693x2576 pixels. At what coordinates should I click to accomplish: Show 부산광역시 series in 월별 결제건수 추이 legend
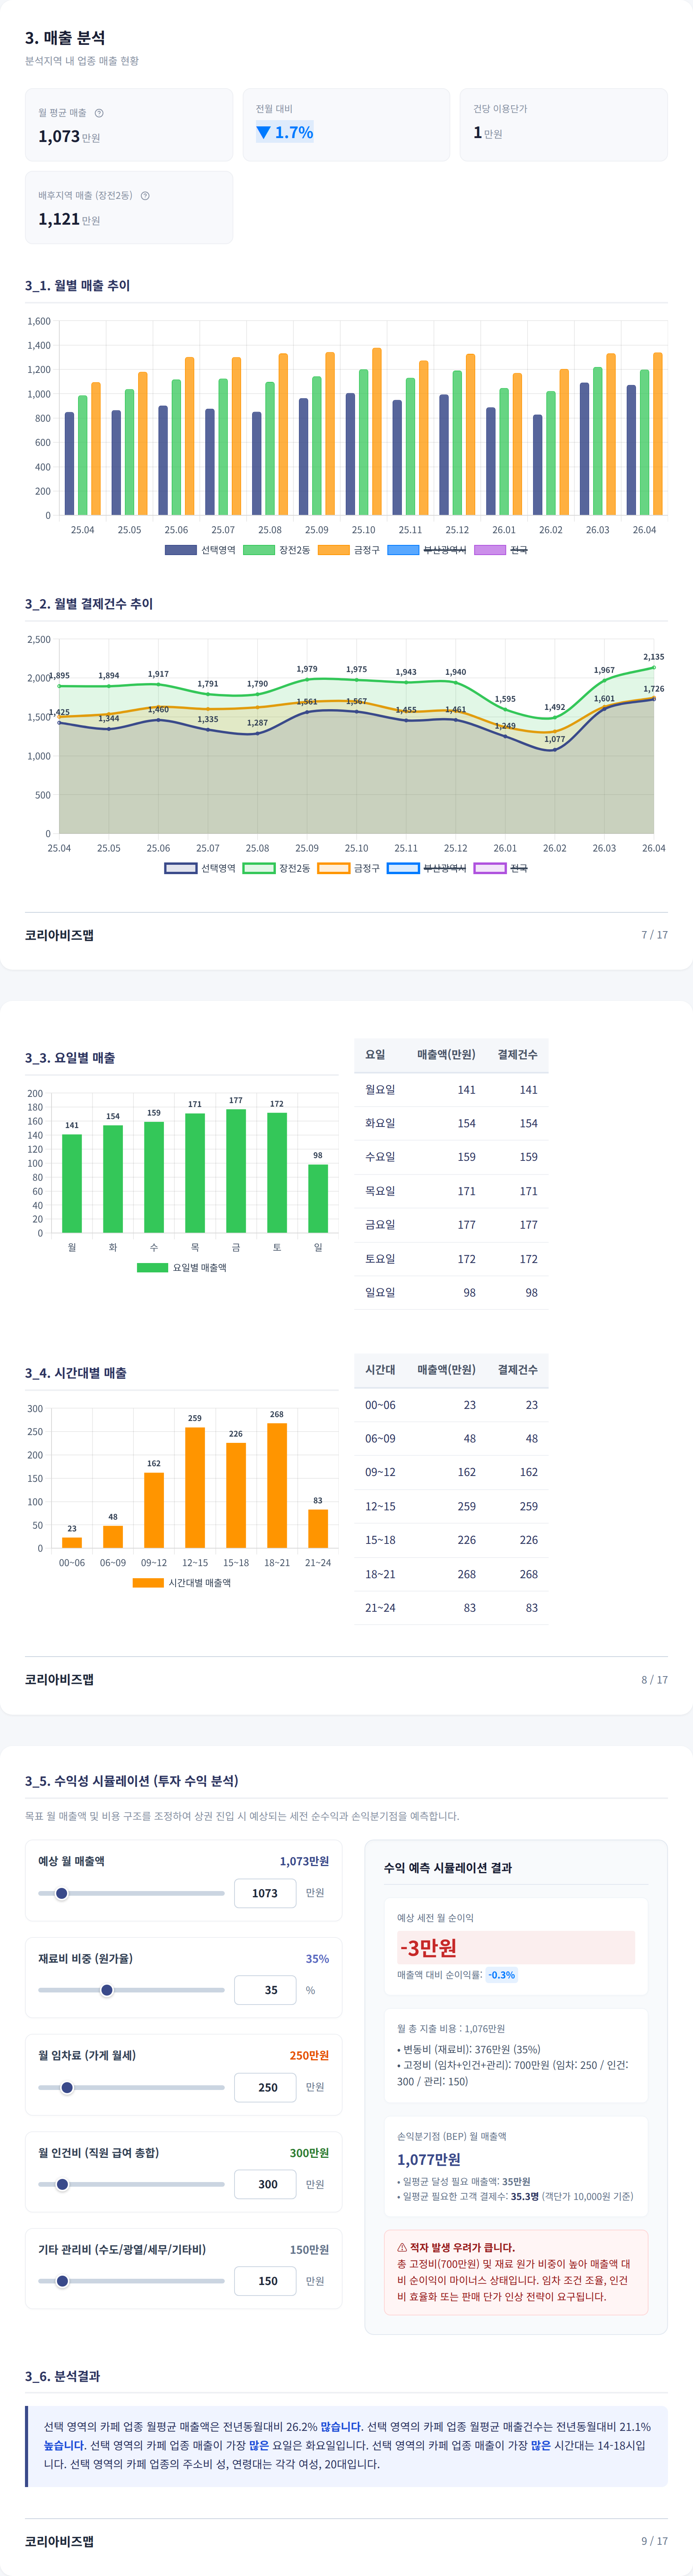[427, 868]
